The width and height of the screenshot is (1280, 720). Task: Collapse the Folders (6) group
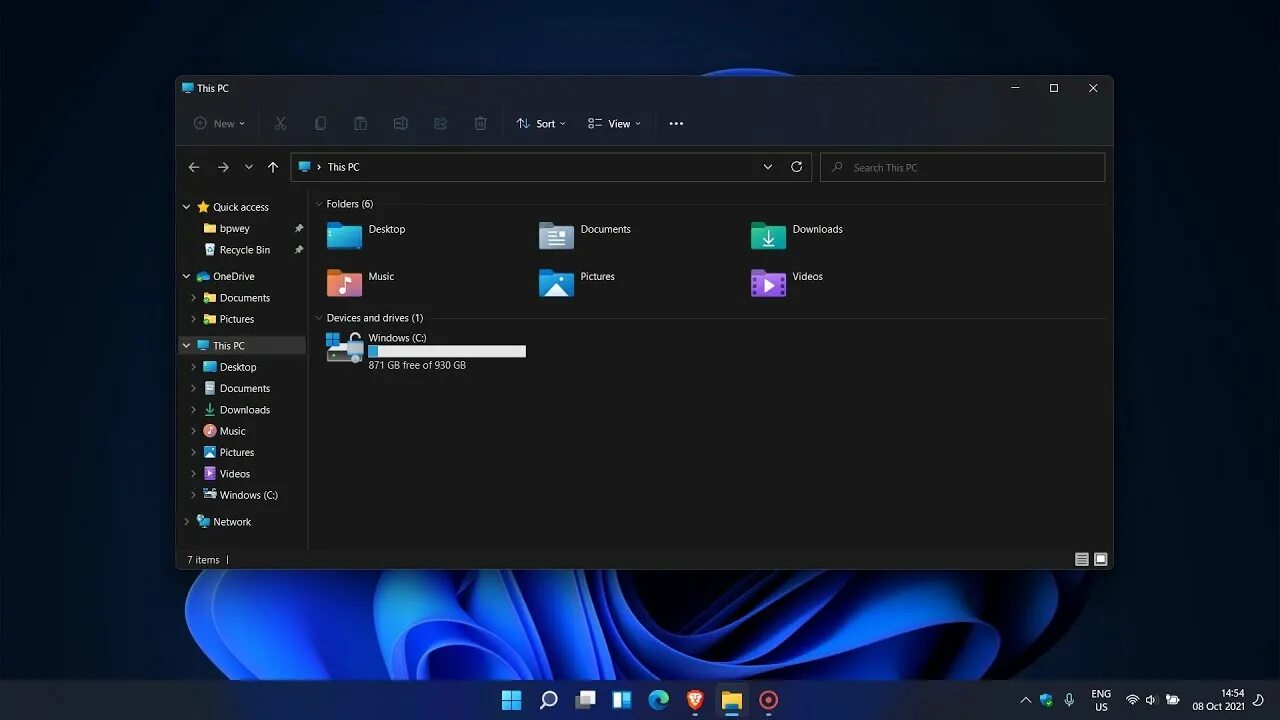(x=319, y=204)
